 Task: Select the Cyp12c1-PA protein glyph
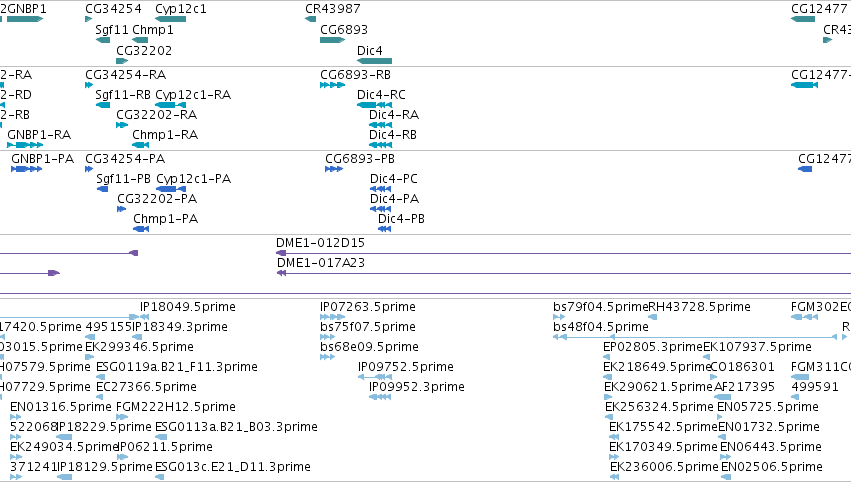point(171,189)
